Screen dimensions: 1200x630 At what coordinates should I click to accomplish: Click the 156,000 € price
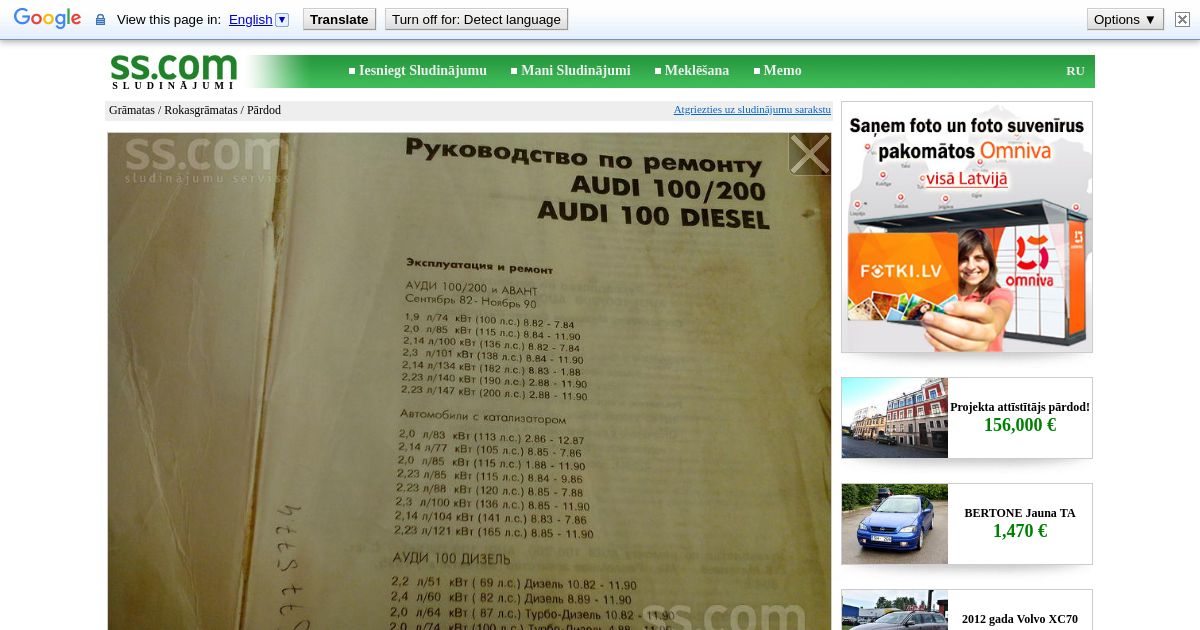click(x=1020, y=425)
